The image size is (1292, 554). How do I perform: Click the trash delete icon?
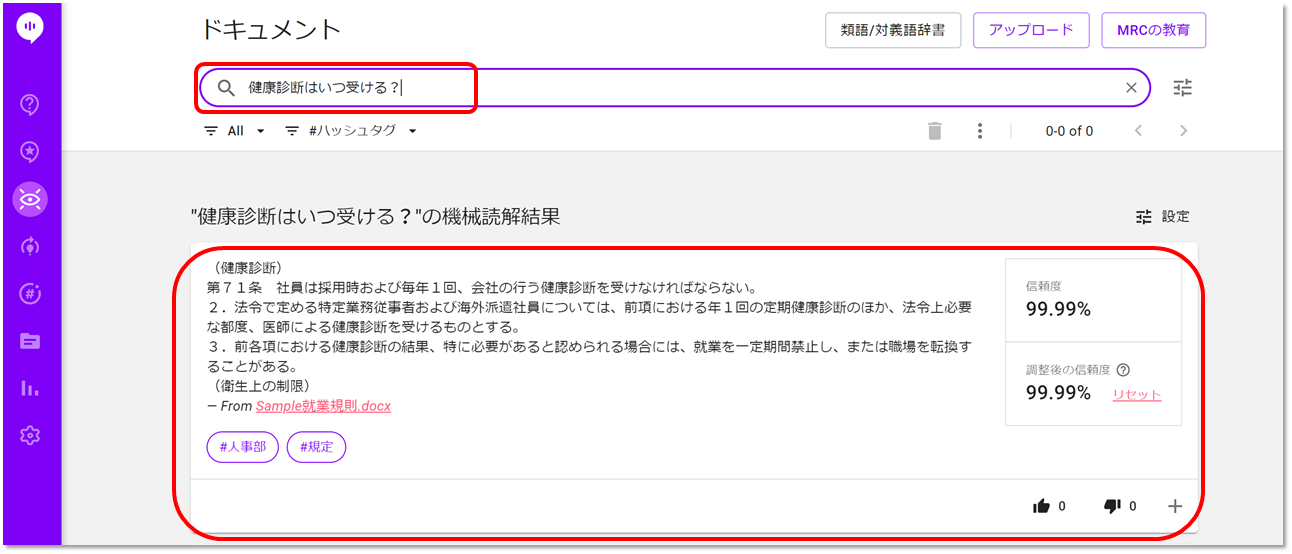coord(934,131)
